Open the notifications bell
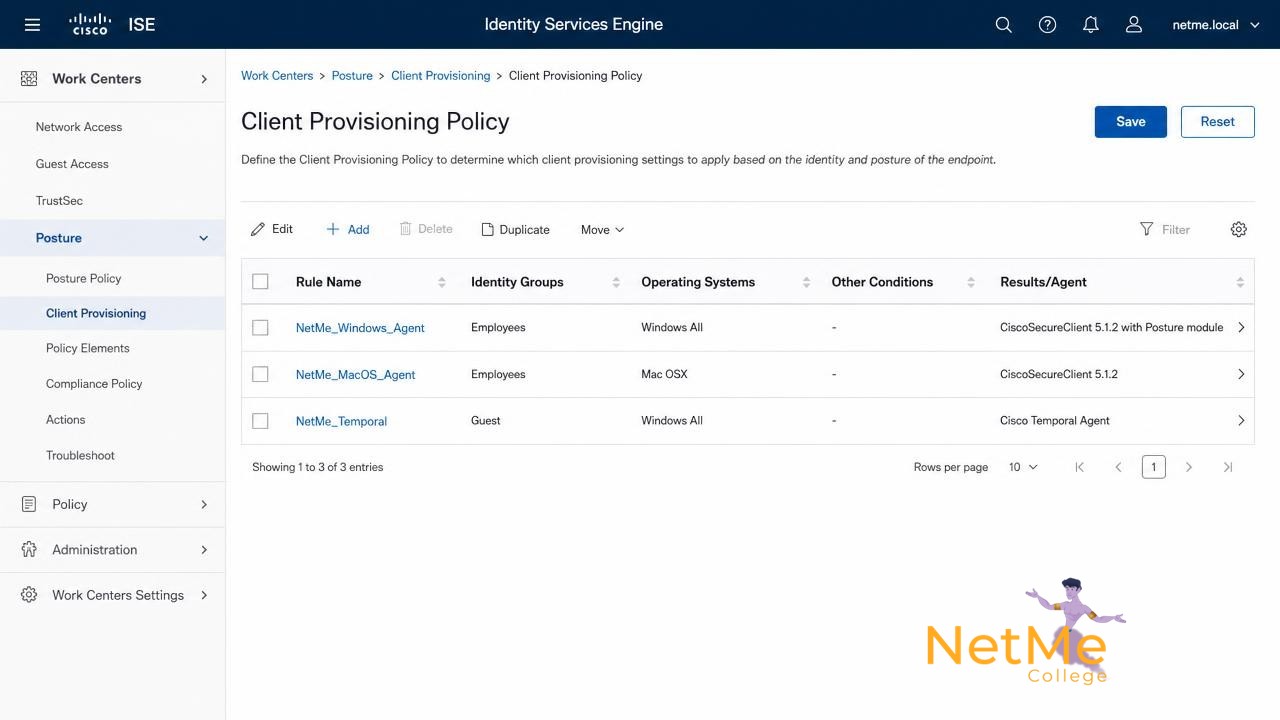This screenshot has height=720, width=1280. click(x=1091, y=25)
